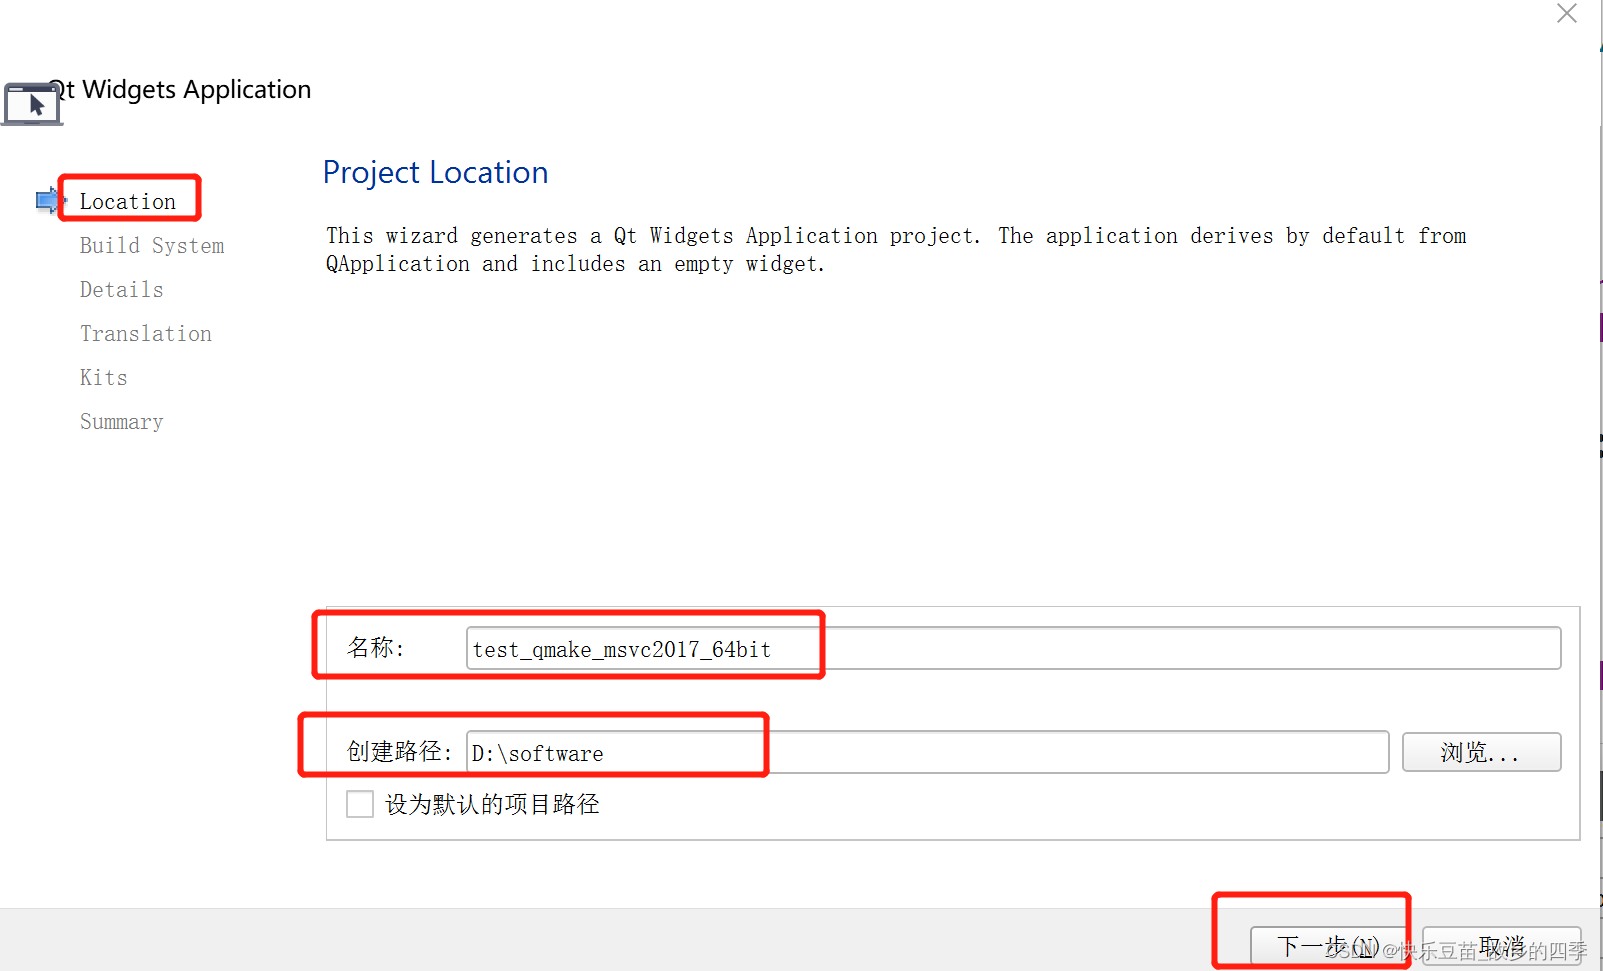The height and width of the screenshot is (971, 1603).
Task: Click the Qt Widgets Application wizard icon
Action: [32, 104]
